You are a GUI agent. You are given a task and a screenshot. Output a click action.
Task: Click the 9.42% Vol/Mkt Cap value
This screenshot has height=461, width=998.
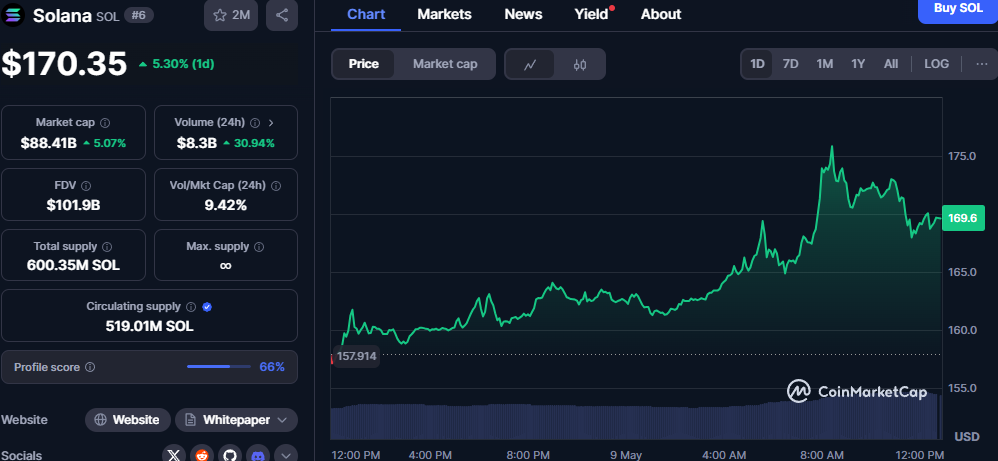click(x=225, y=205)
